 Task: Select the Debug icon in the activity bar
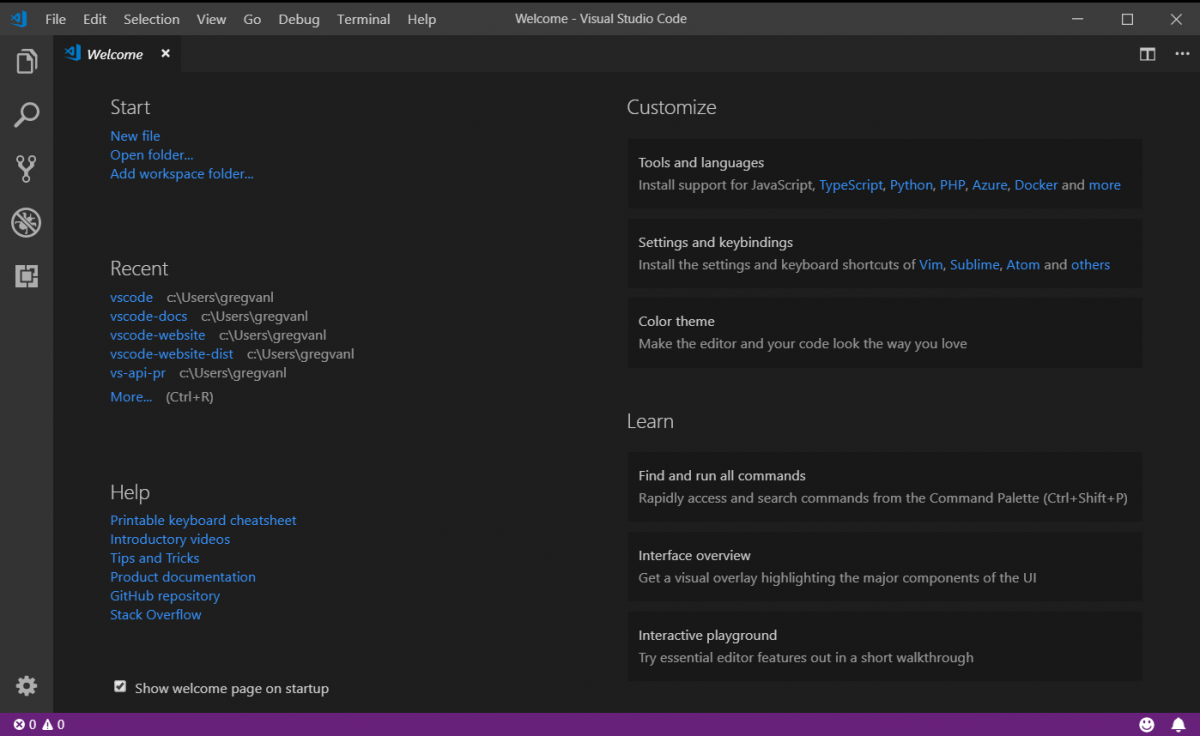[x=26, y=222]
